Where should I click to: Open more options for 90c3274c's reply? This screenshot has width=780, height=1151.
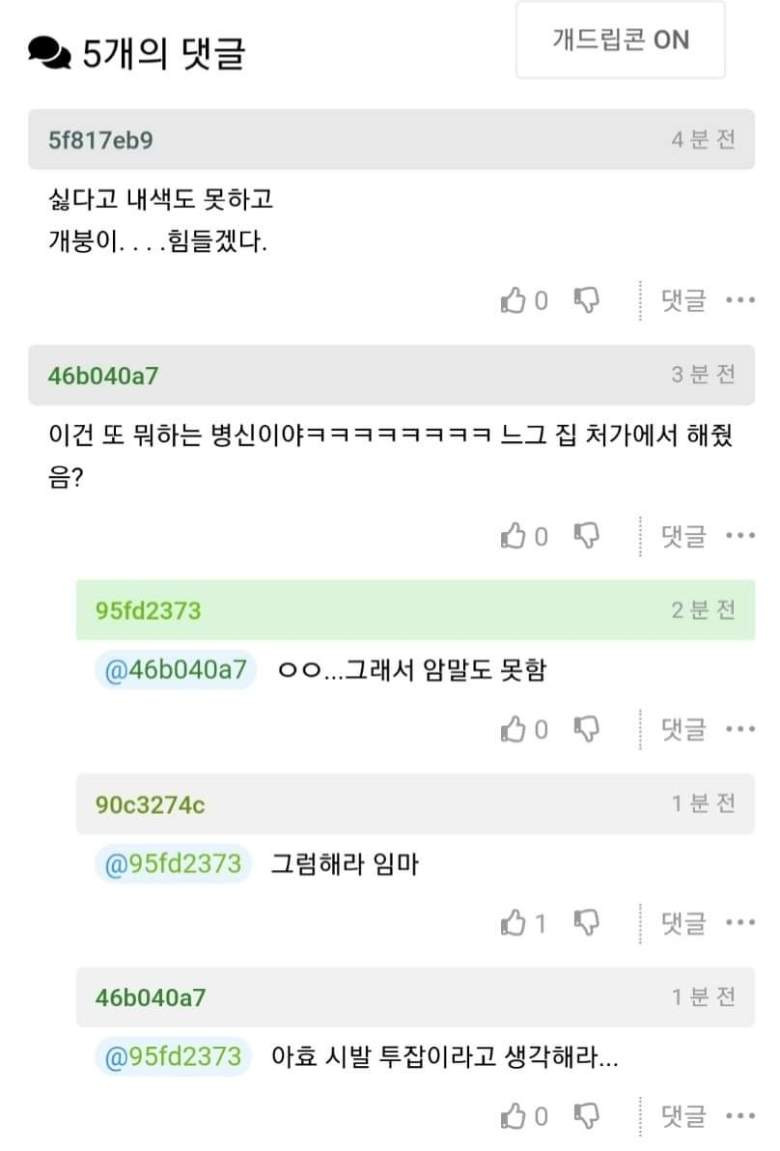click(x=740, y=922)
